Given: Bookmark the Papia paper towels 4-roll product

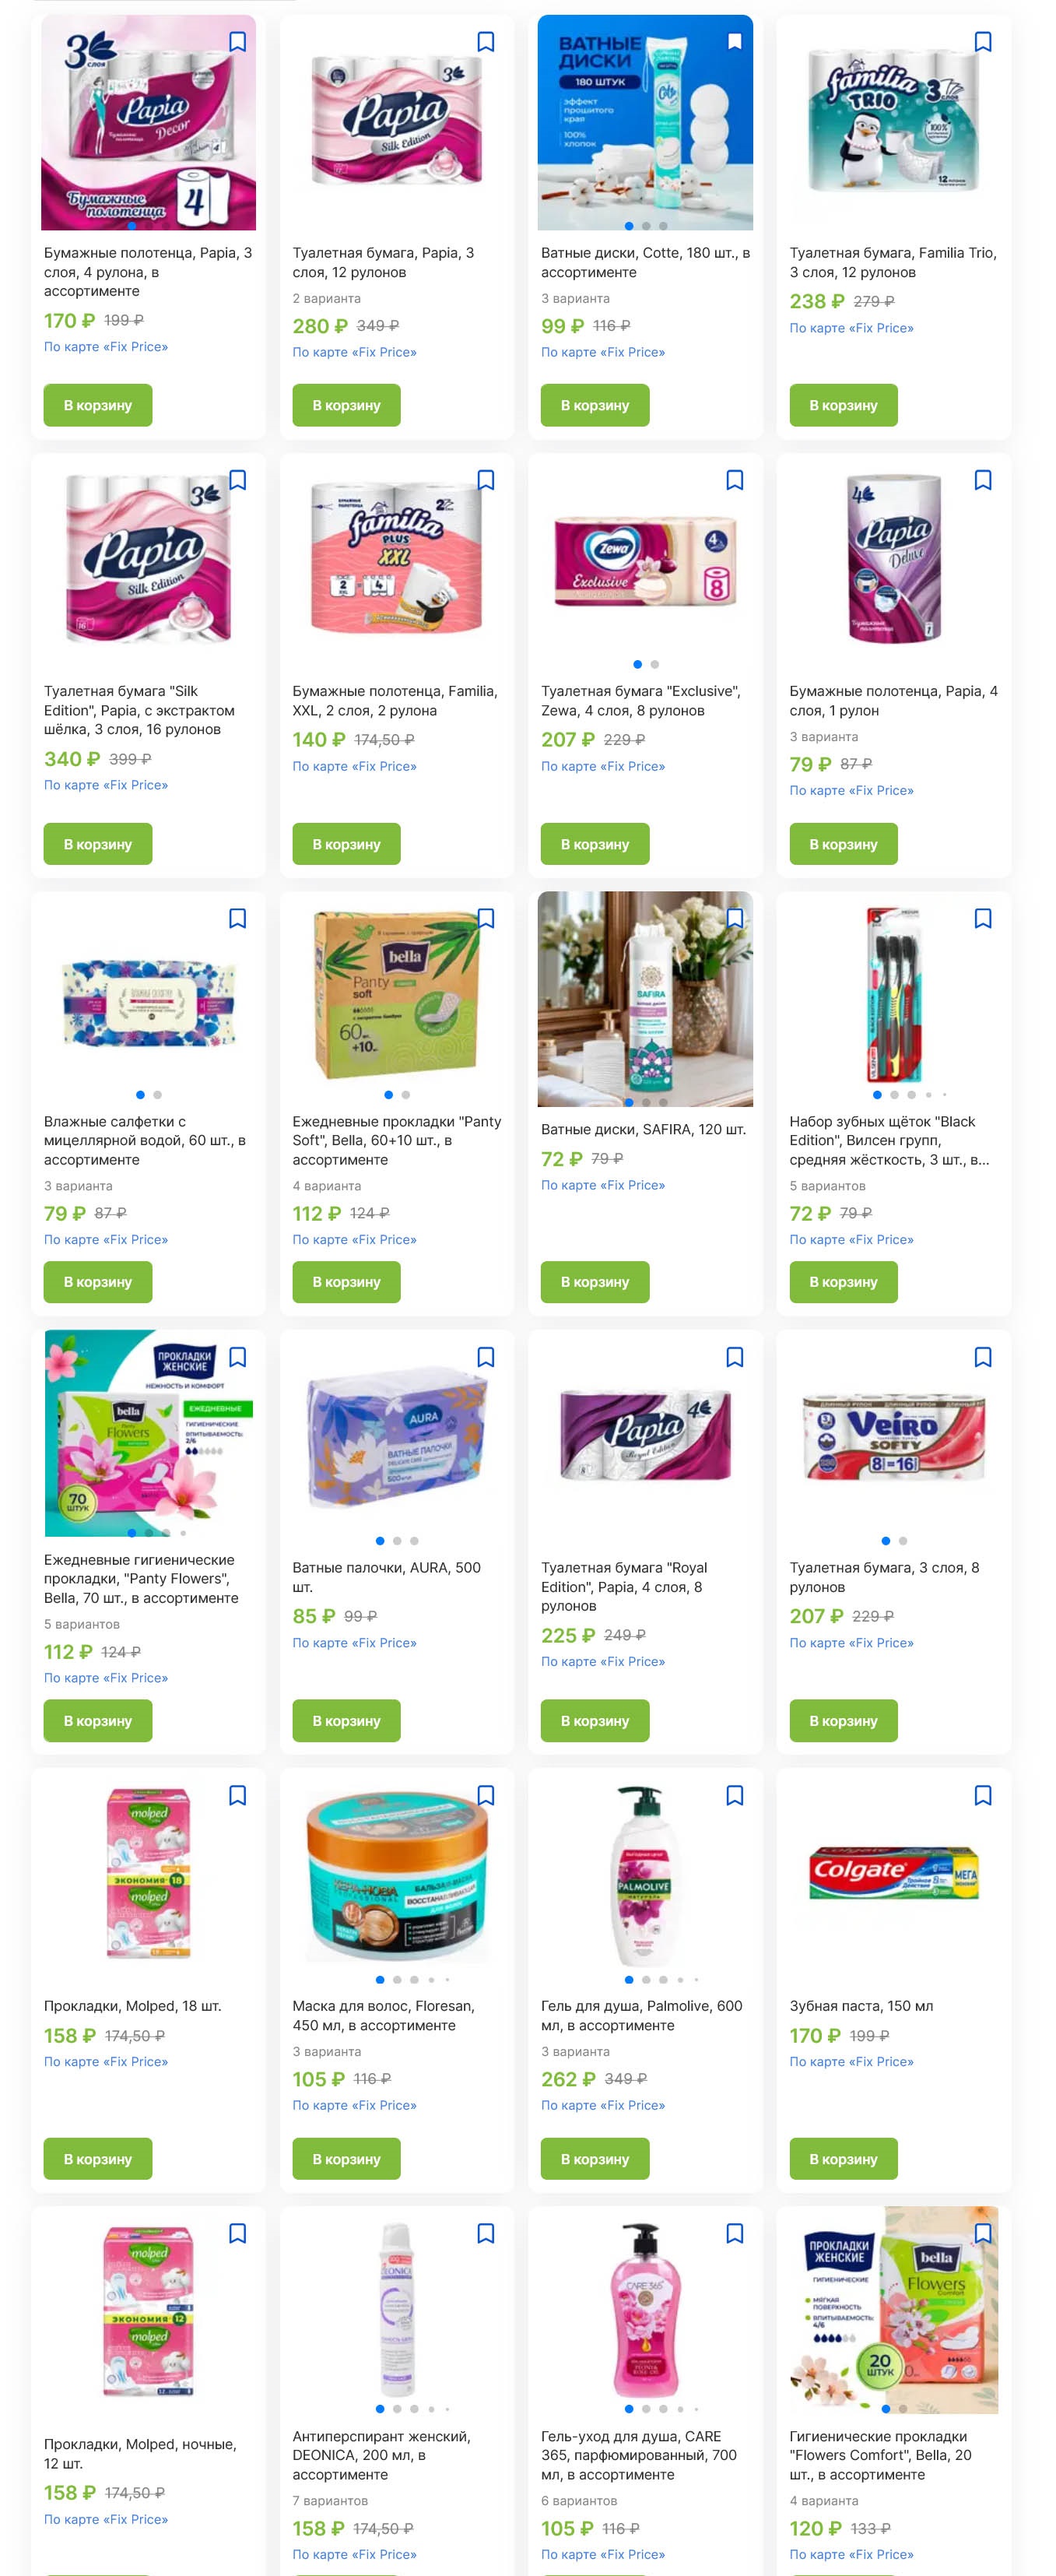Looking at the screenshot, I should click(237, 42).
